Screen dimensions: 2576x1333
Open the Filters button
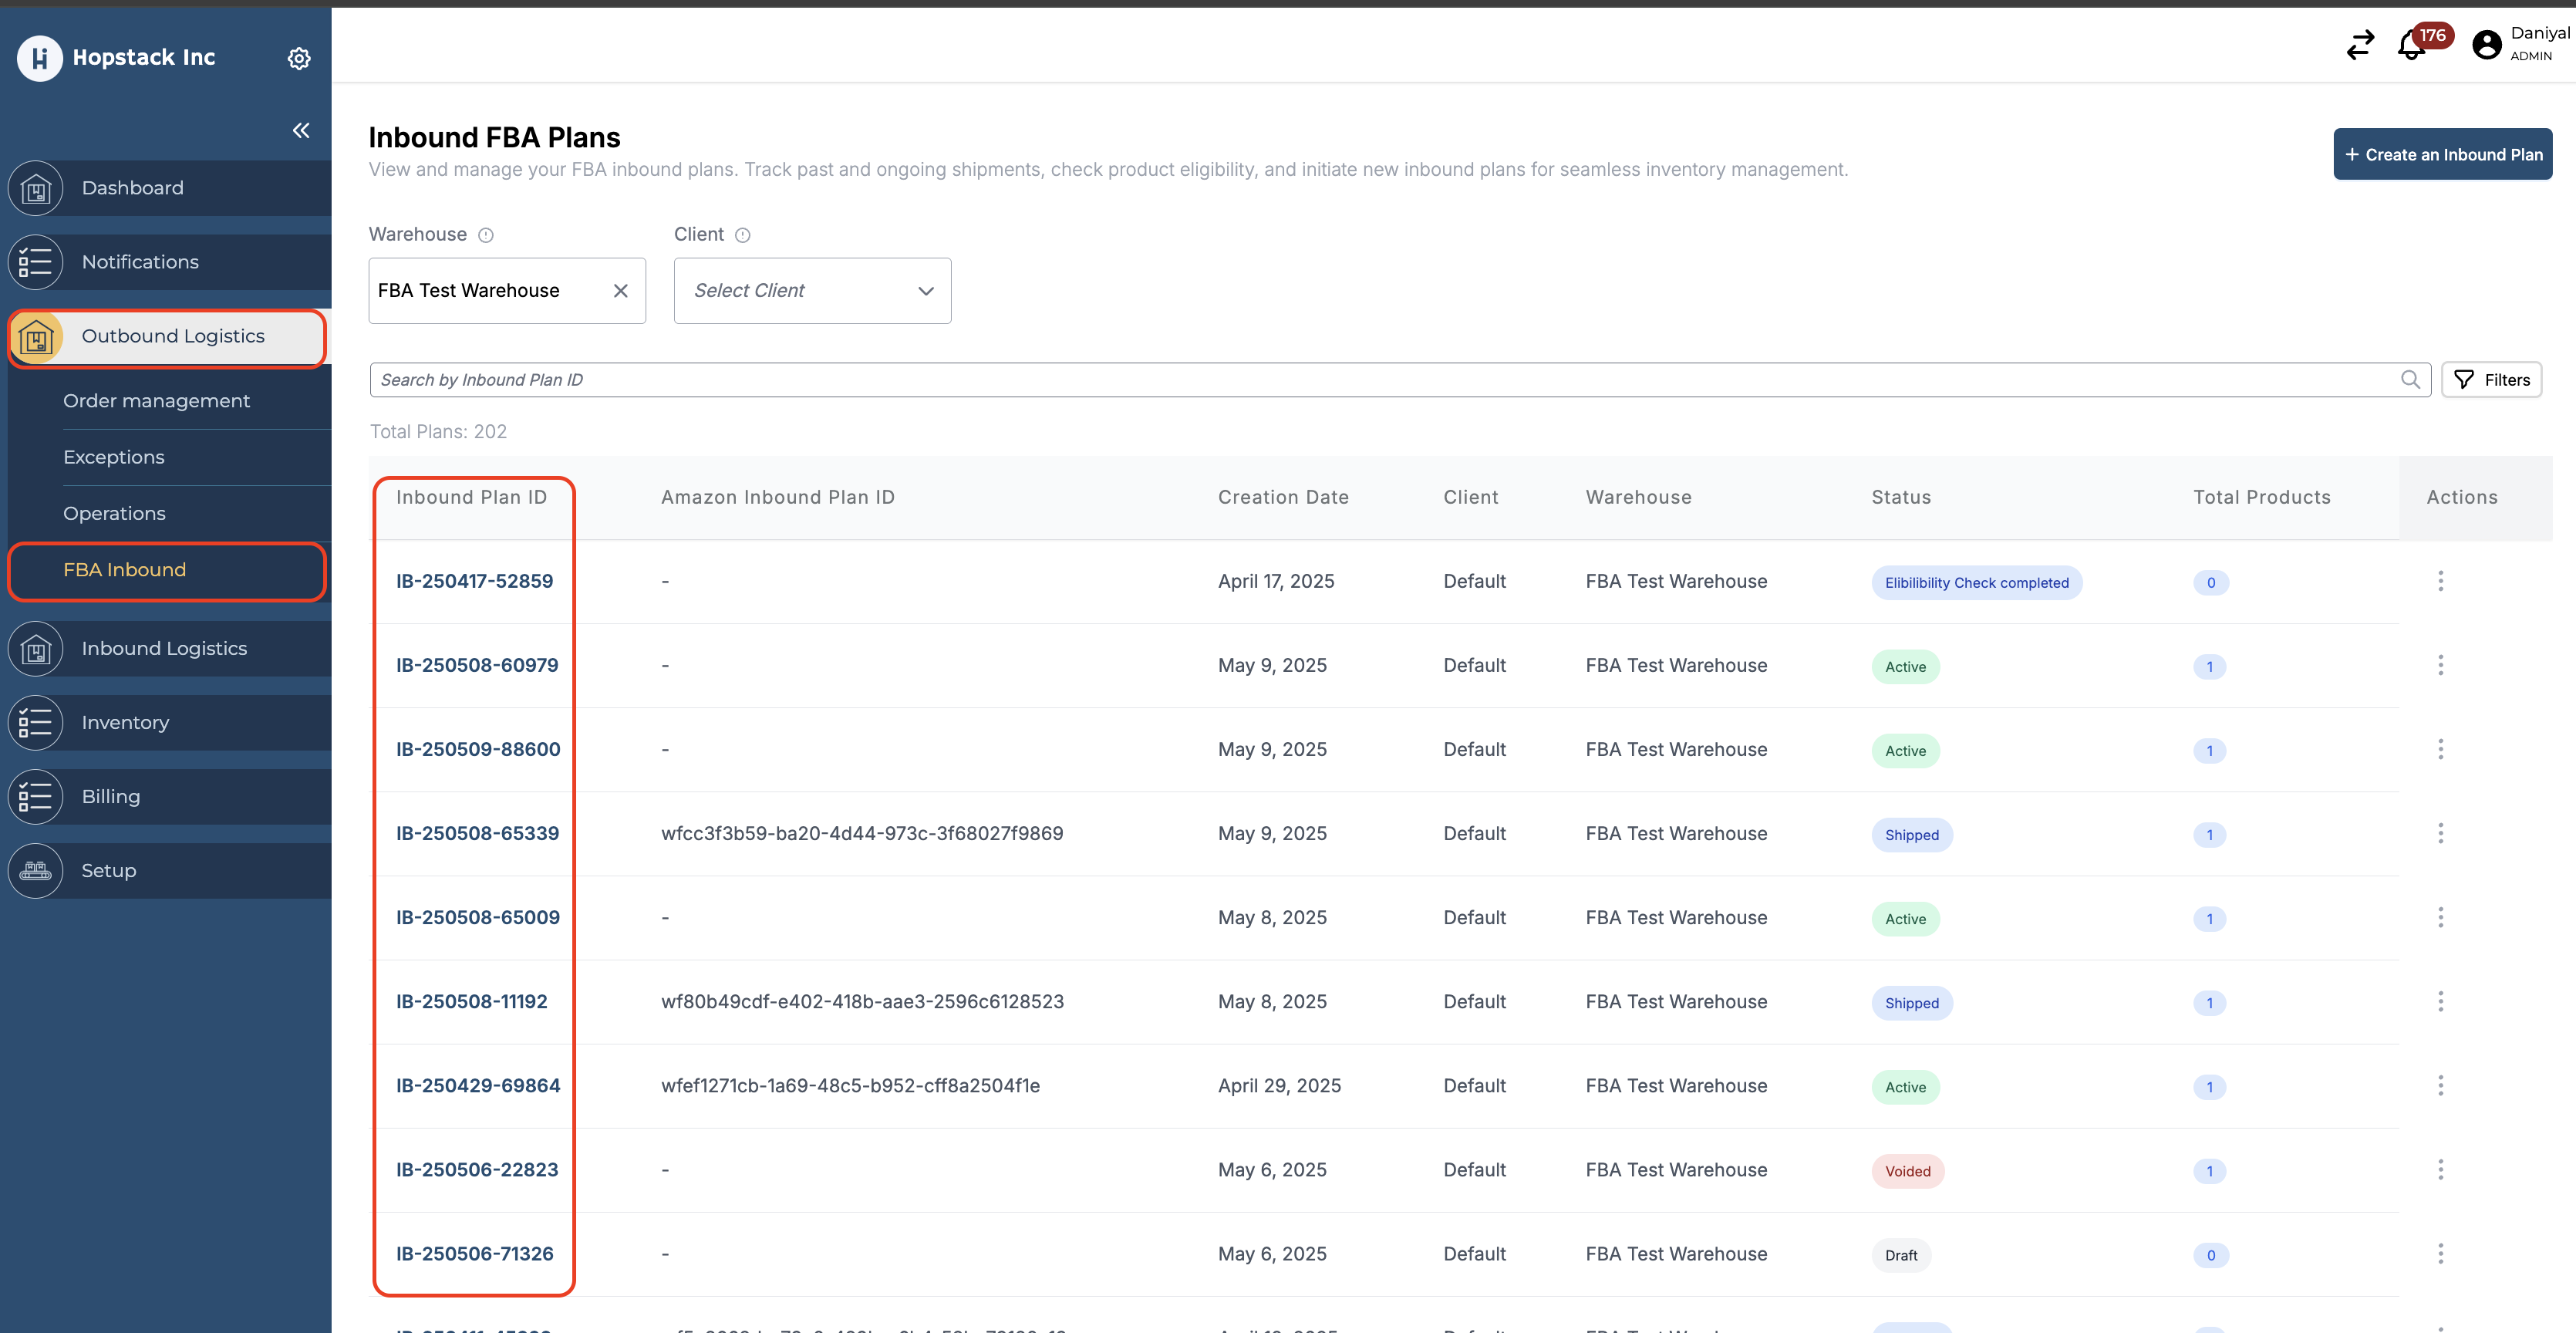tap(2491, 380)
